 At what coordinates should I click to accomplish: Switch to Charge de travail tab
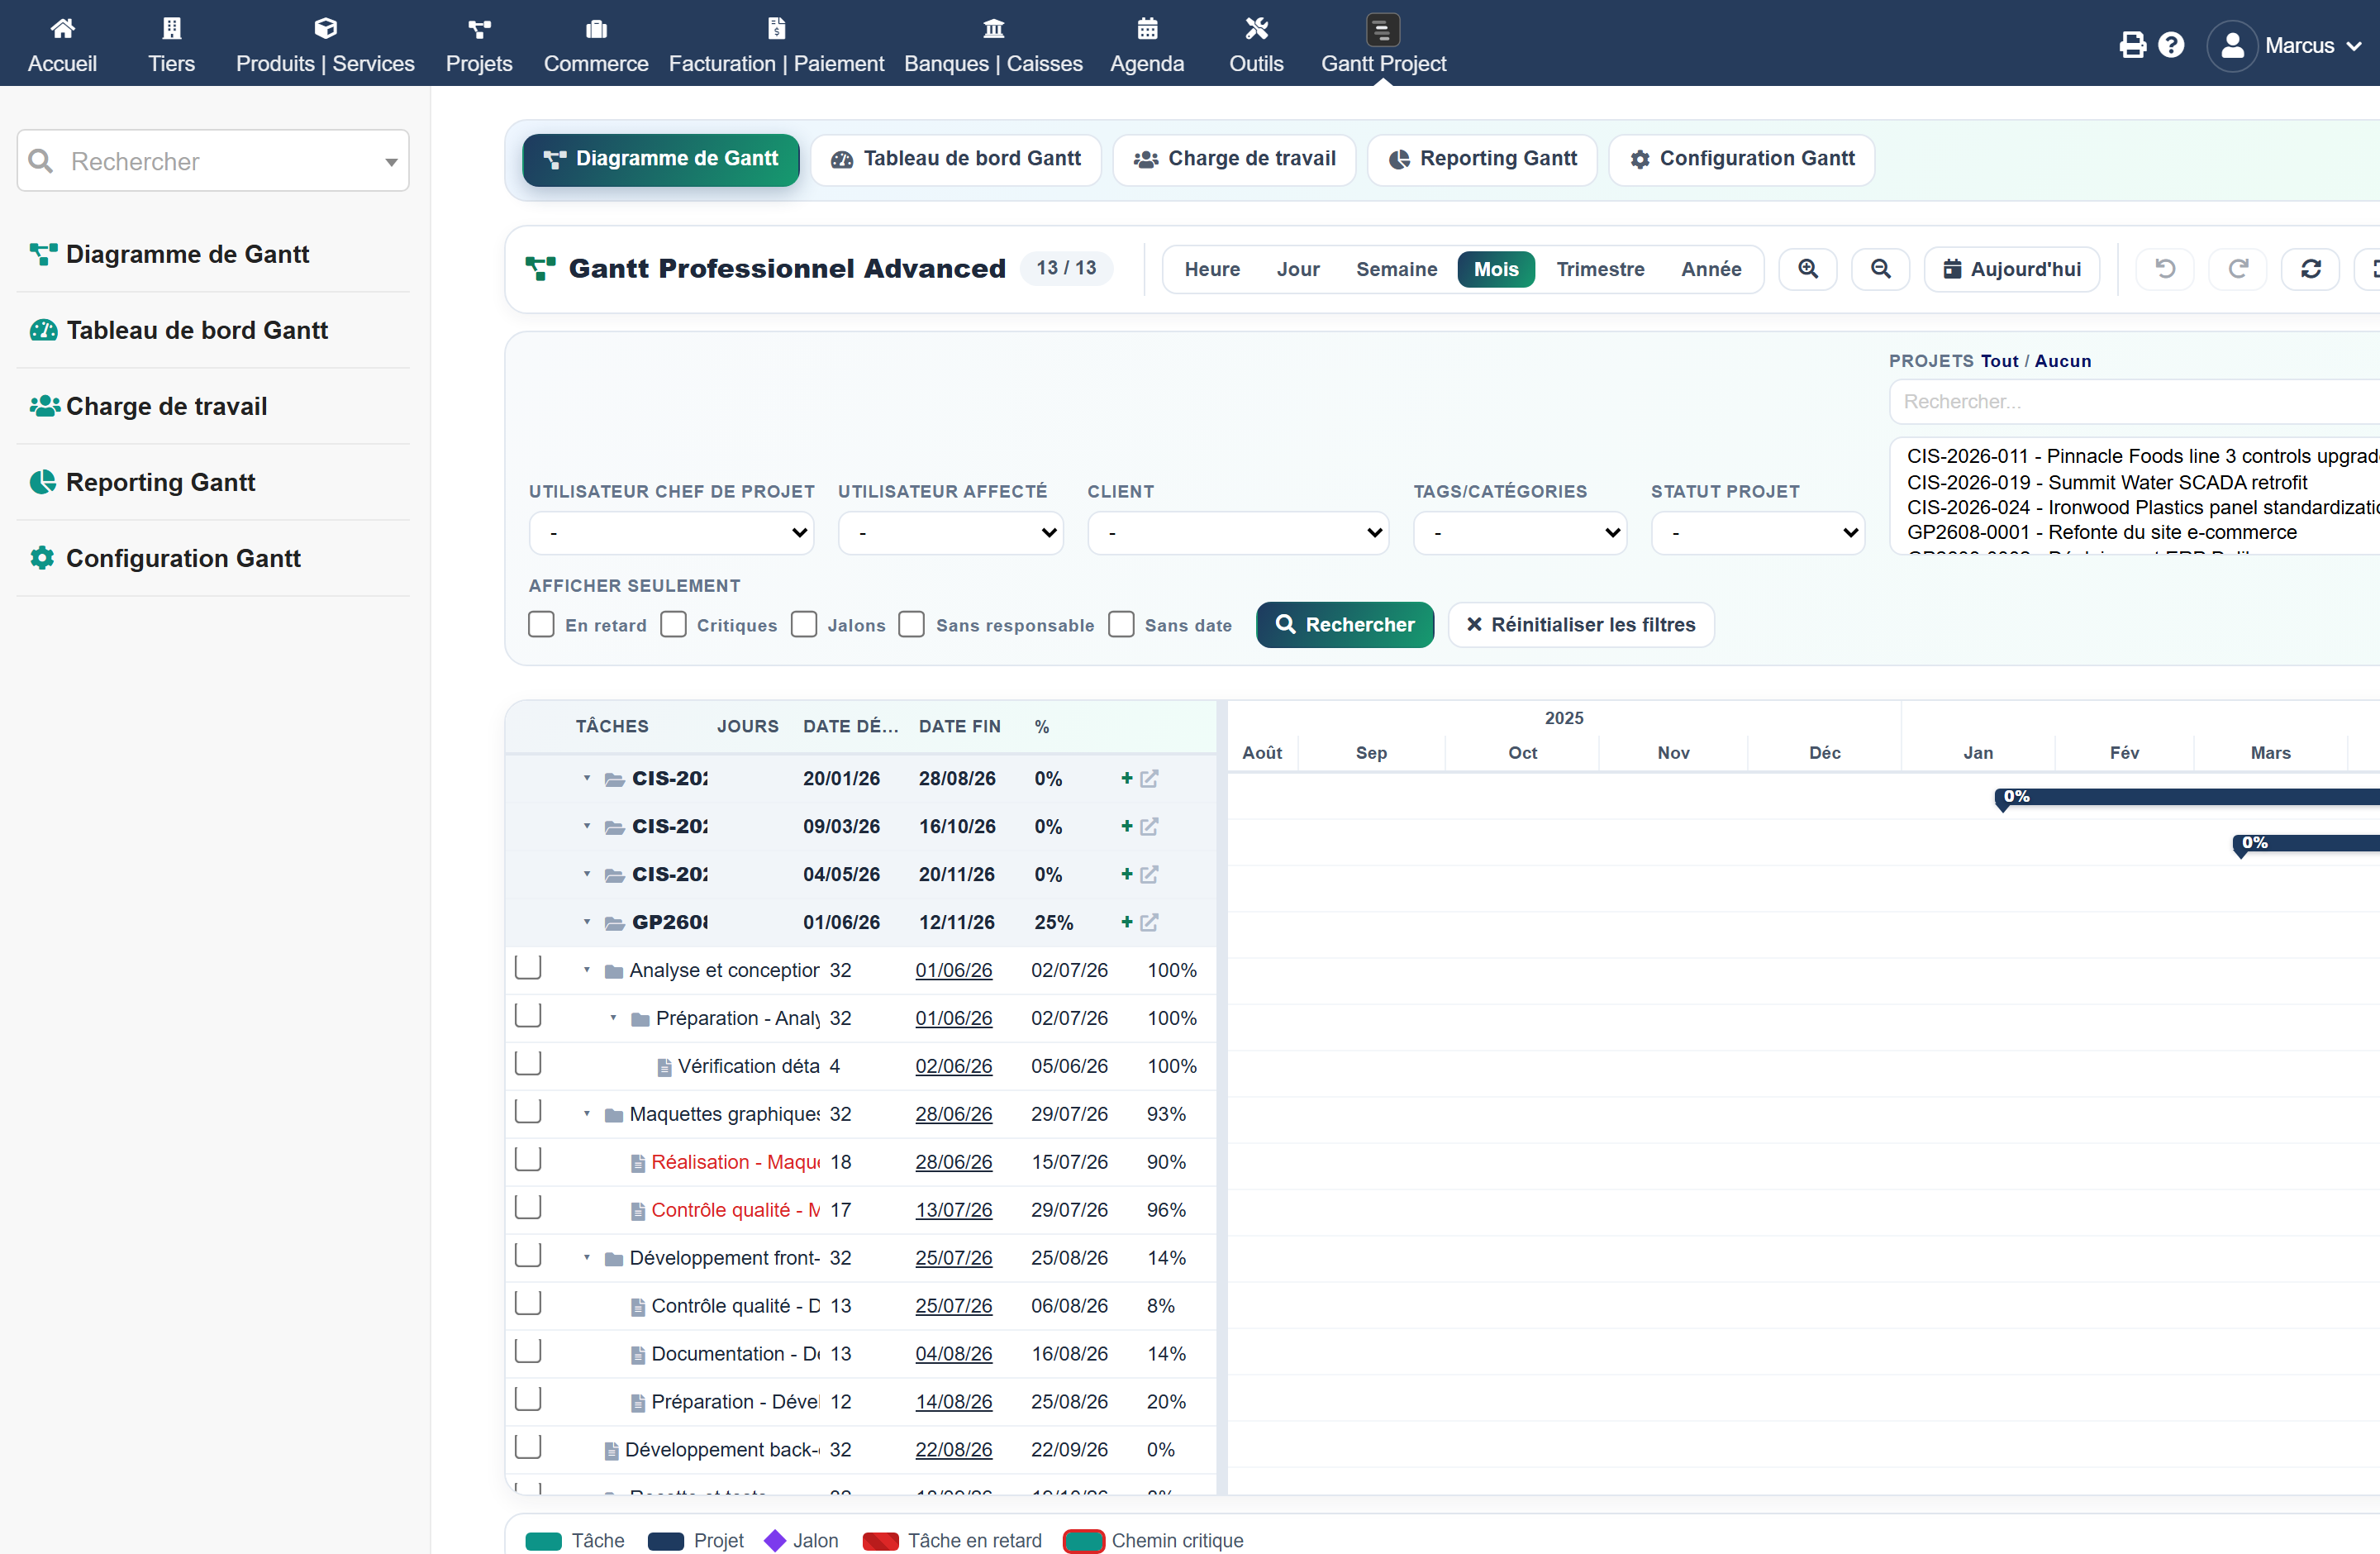pyautogui.click(x=1234, y=159)
